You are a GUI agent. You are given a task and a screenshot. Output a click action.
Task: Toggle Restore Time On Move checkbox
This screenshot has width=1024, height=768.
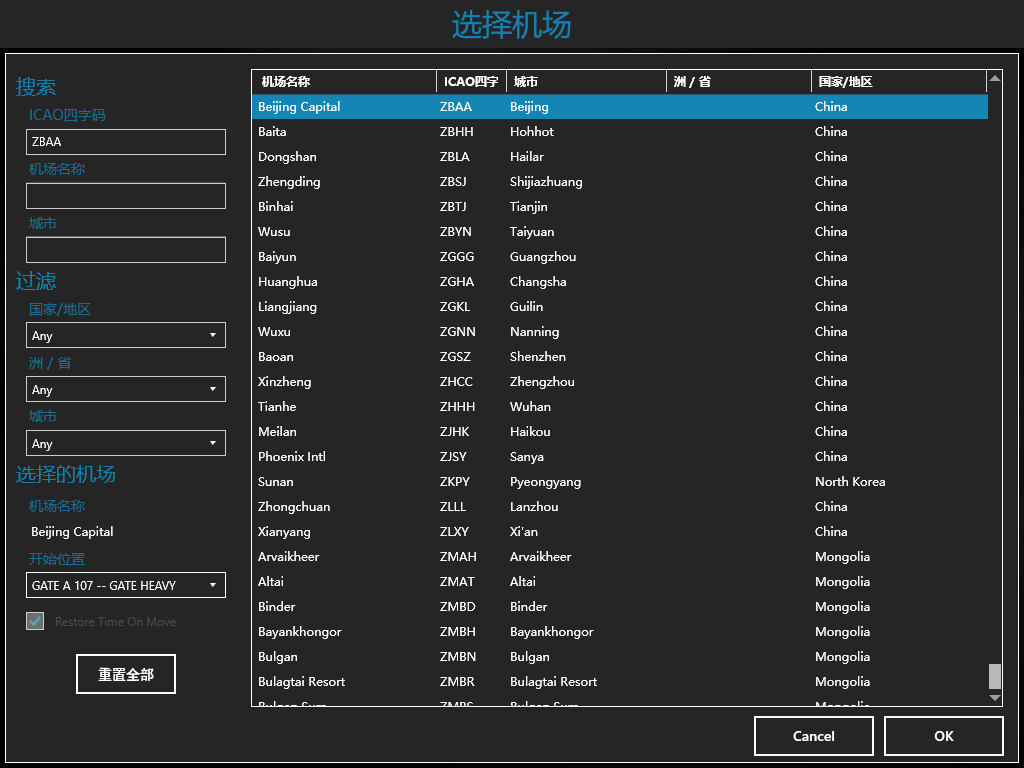click(x=35, y=621)
